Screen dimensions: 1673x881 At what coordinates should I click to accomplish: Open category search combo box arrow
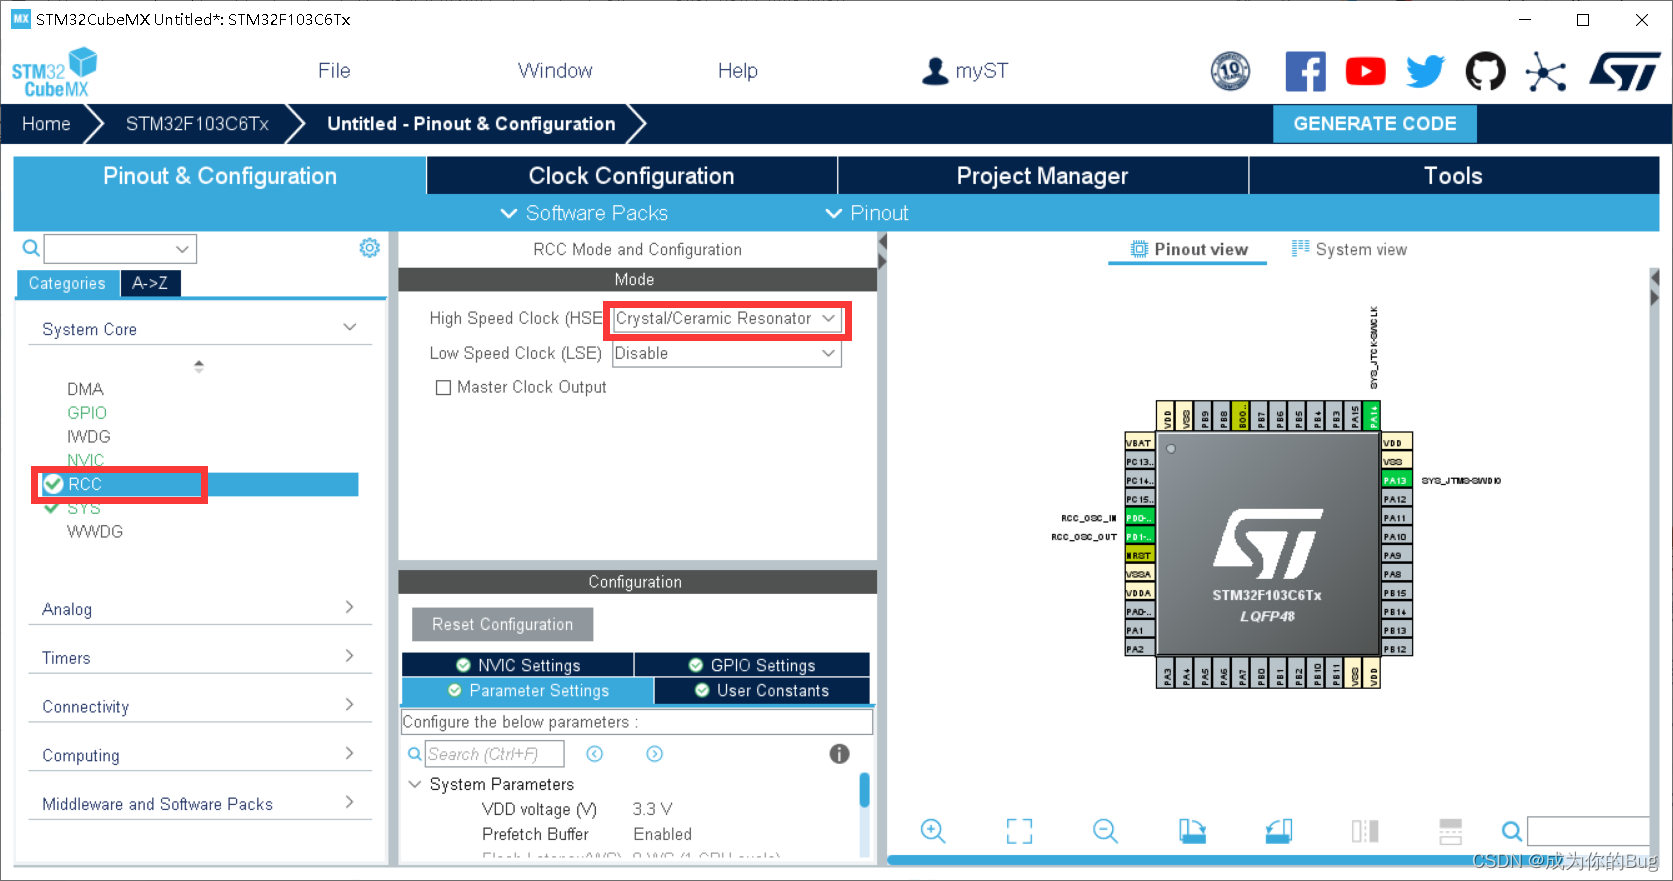pyautogui.click(x=182, y=249)
